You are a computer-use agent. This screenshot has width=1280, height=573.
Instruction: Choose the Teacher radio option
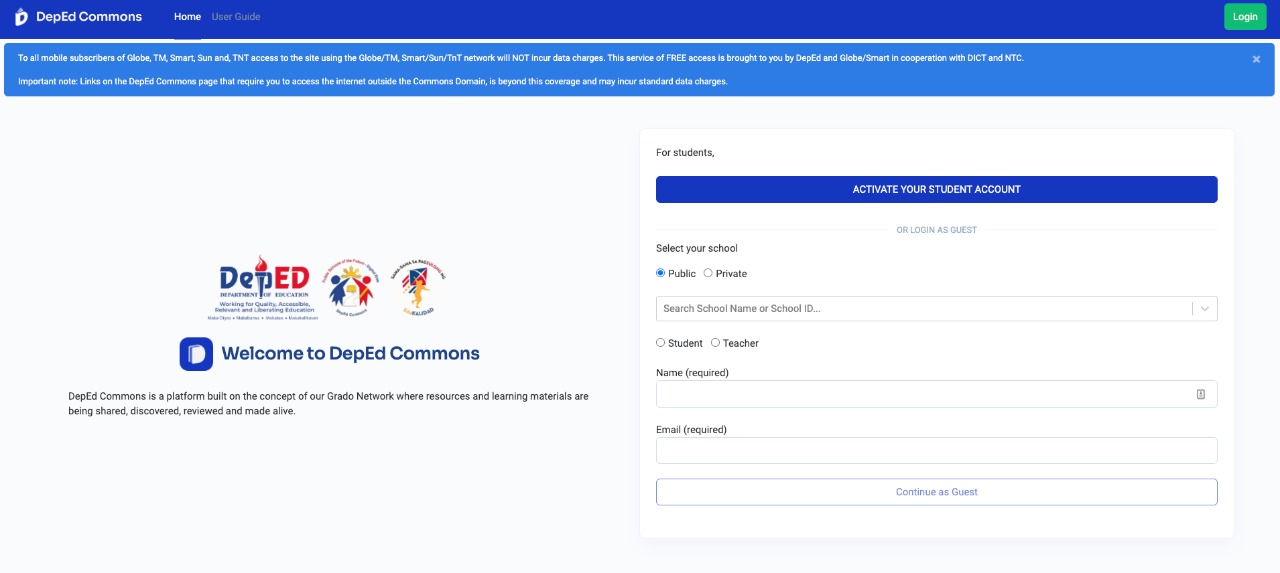pos(715,343)
